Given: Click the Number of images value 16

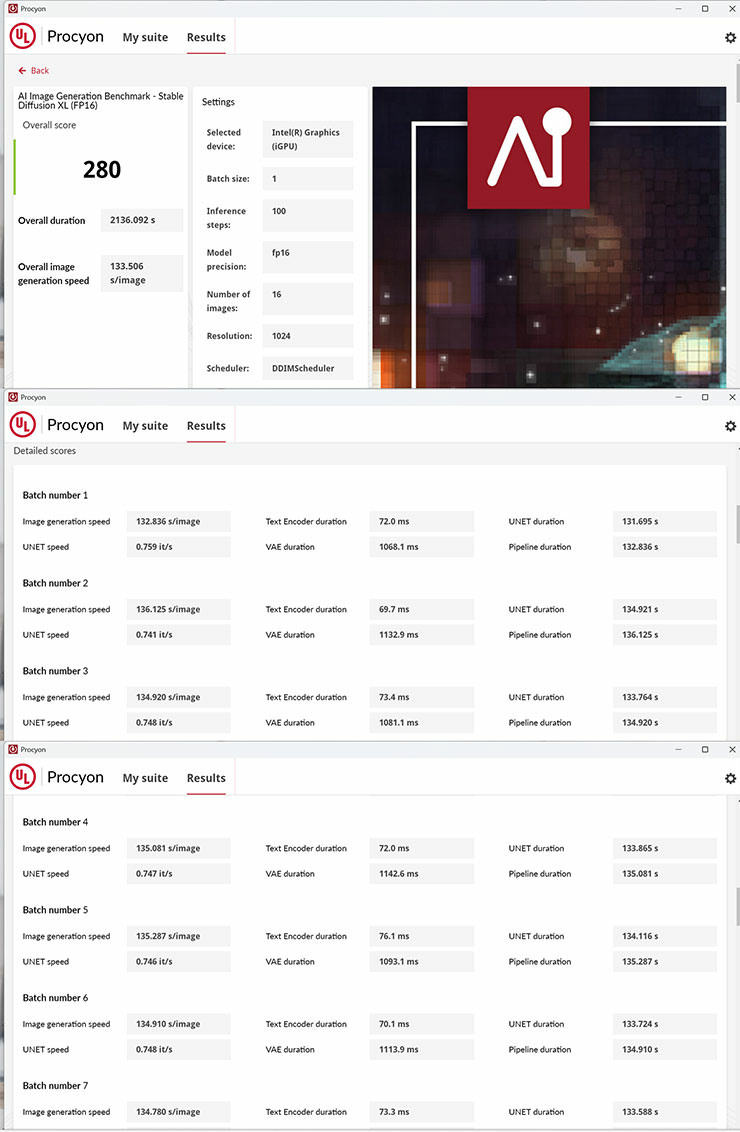Looking at the screenshot, I should click(x=308, y=299).
